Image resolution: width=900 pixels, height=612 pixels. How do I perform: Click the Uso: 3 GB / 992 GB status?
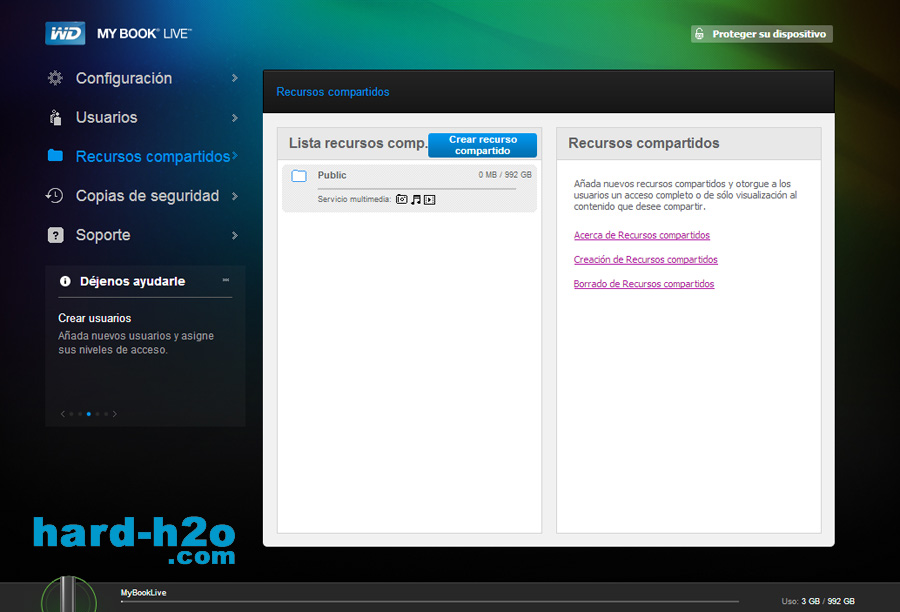[x=818, y=601]
